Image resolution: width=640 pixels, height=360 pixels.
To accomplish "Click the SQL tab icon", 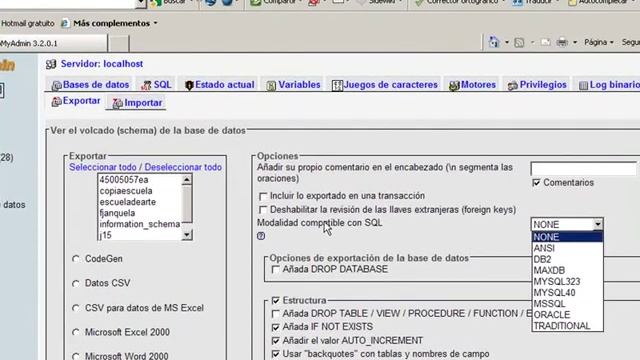I will [146, 85].
